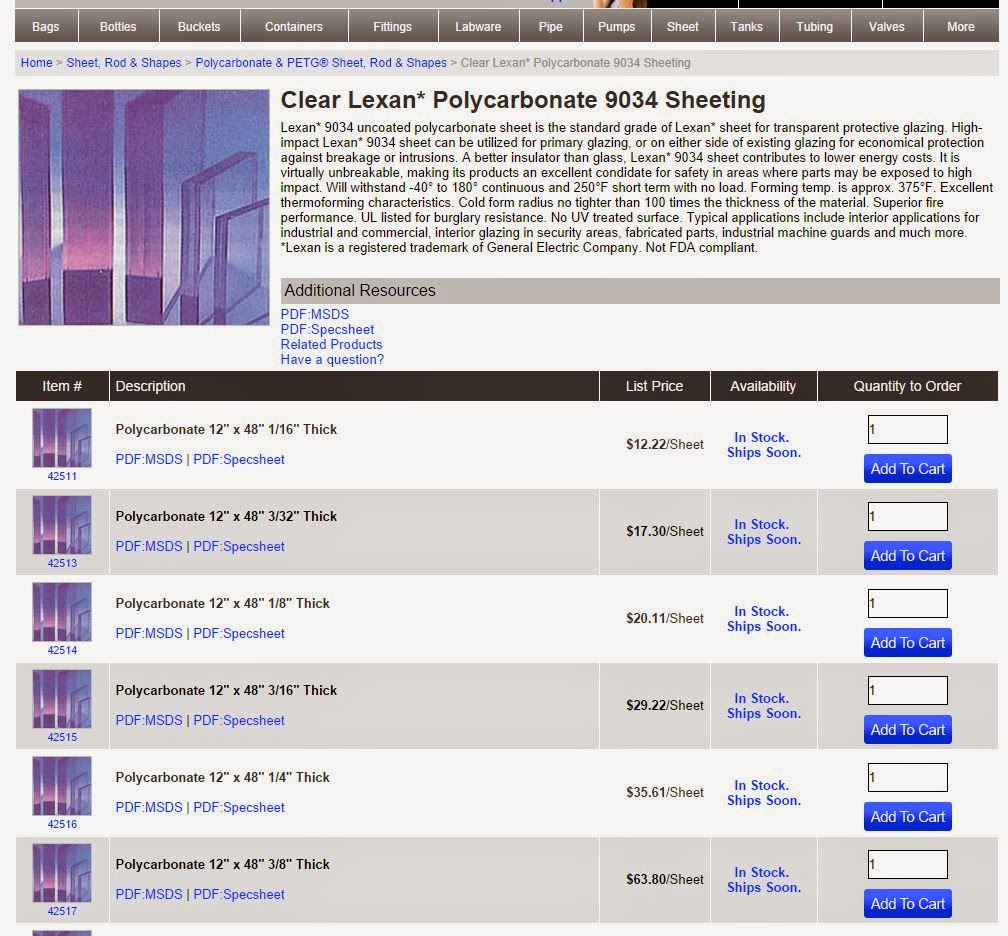Click item number 42515 link
The height and width of the screenshot is (936, 1008).
(62, 737)
